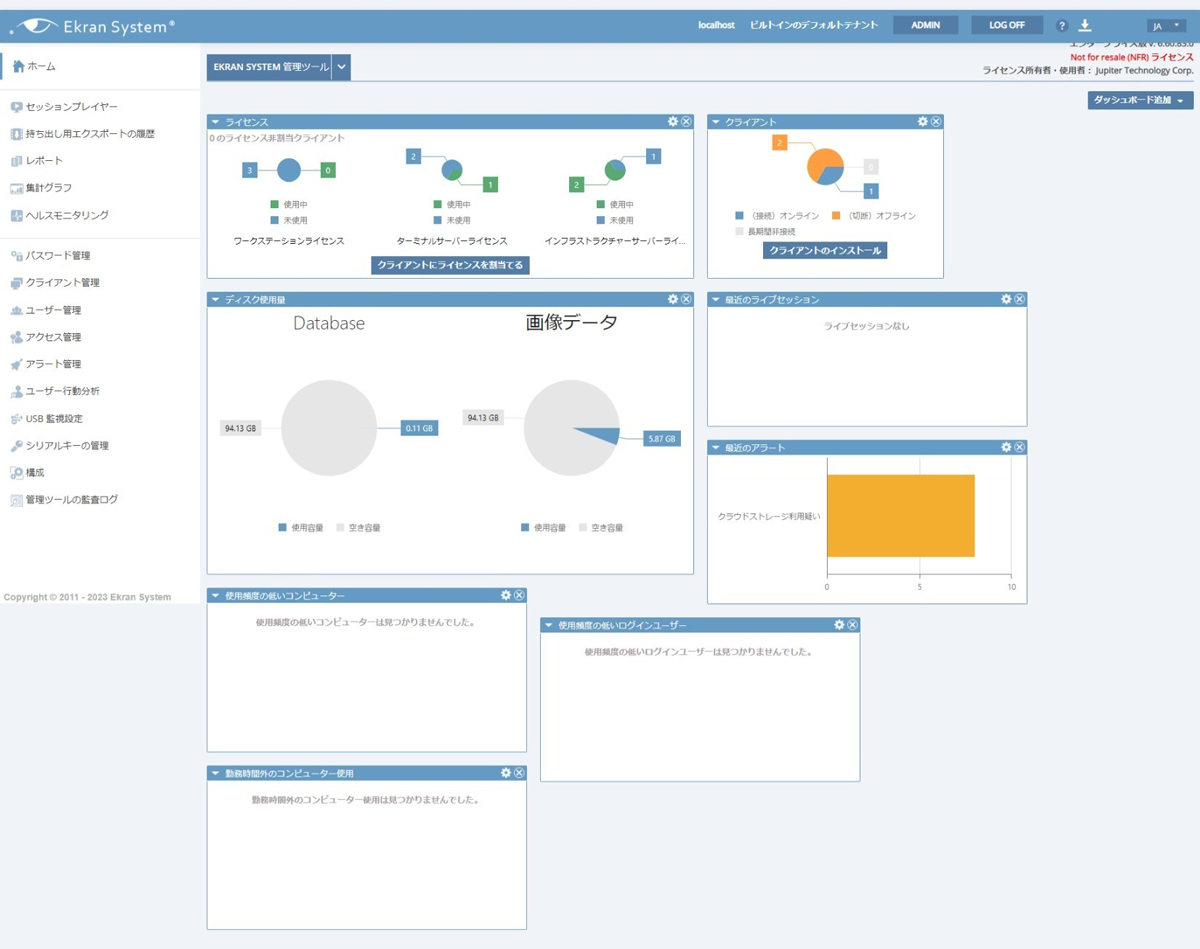Open gear of 使用頻度の低いログインユーザー panel
This screenshot has width=1200, height=949.
(839, 625)
